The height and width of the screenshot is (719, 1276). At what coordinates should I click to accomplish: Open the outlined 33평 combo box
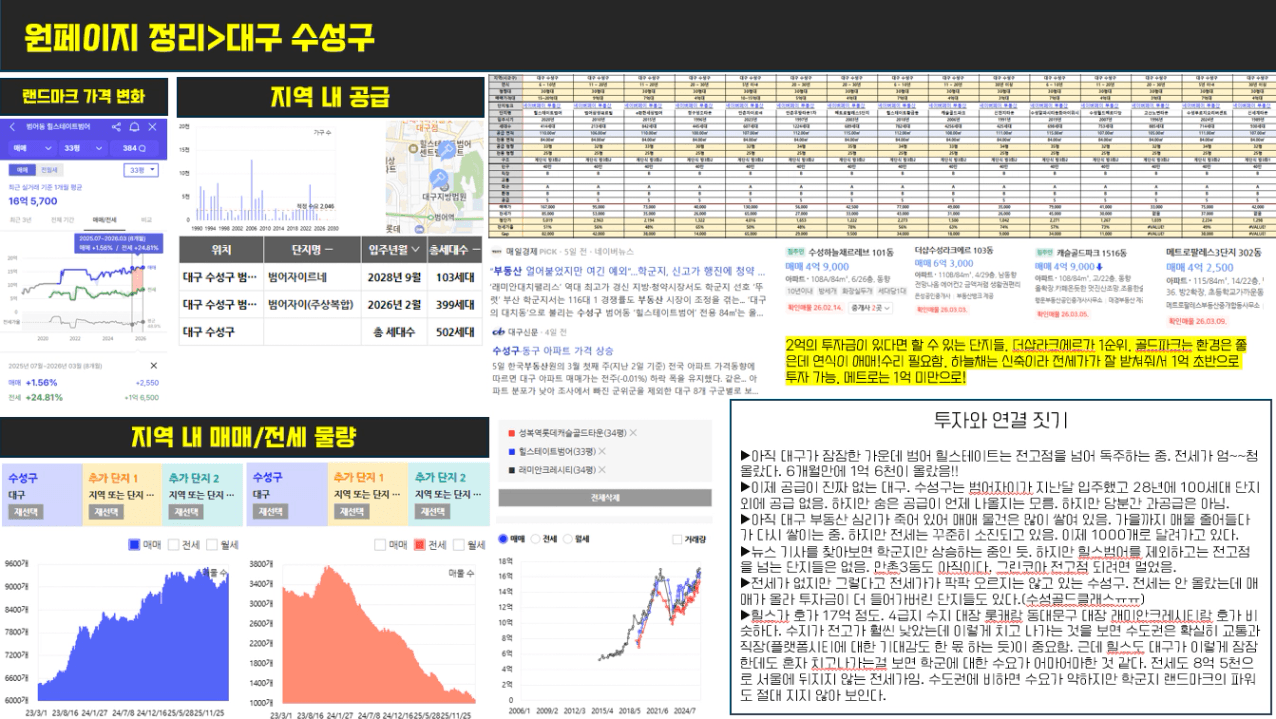coord(140,170)
